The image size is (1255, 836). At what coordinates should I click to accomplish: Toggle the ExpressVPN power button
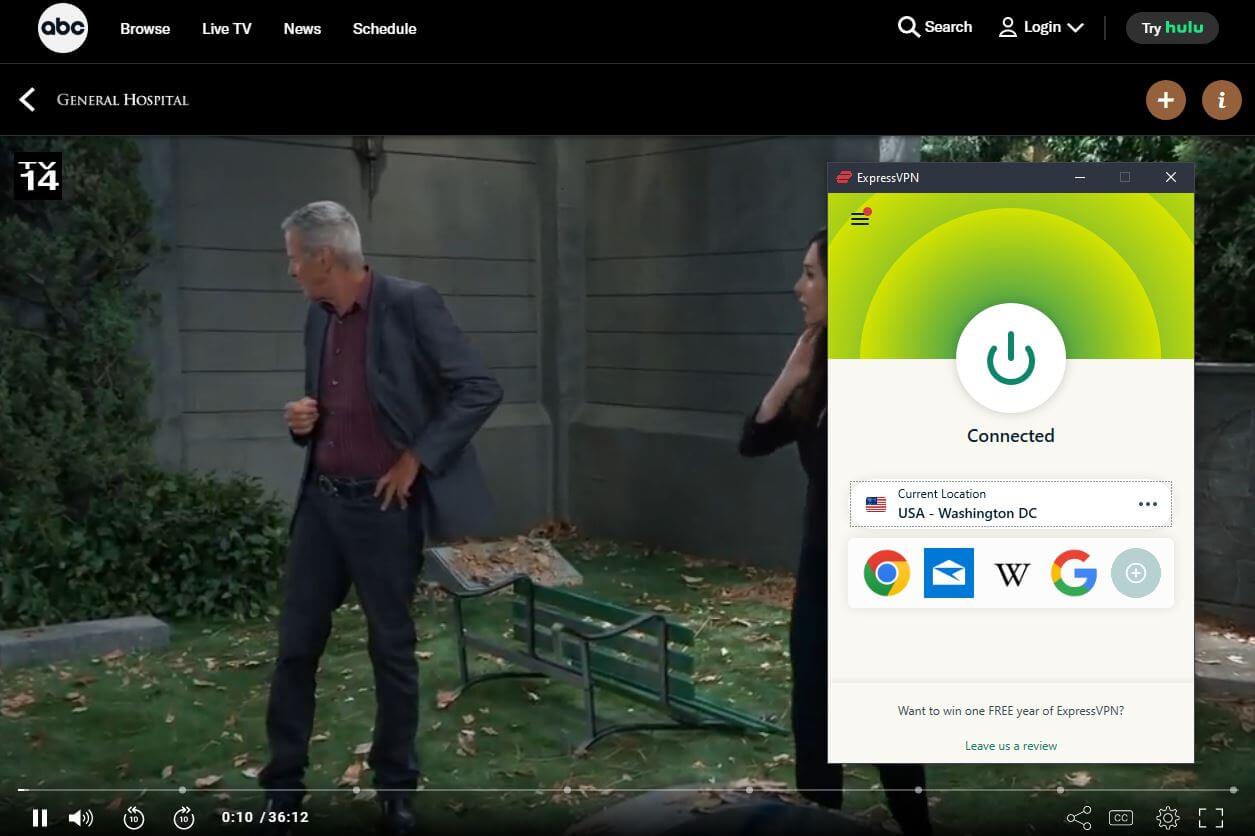coord(1011,359)
